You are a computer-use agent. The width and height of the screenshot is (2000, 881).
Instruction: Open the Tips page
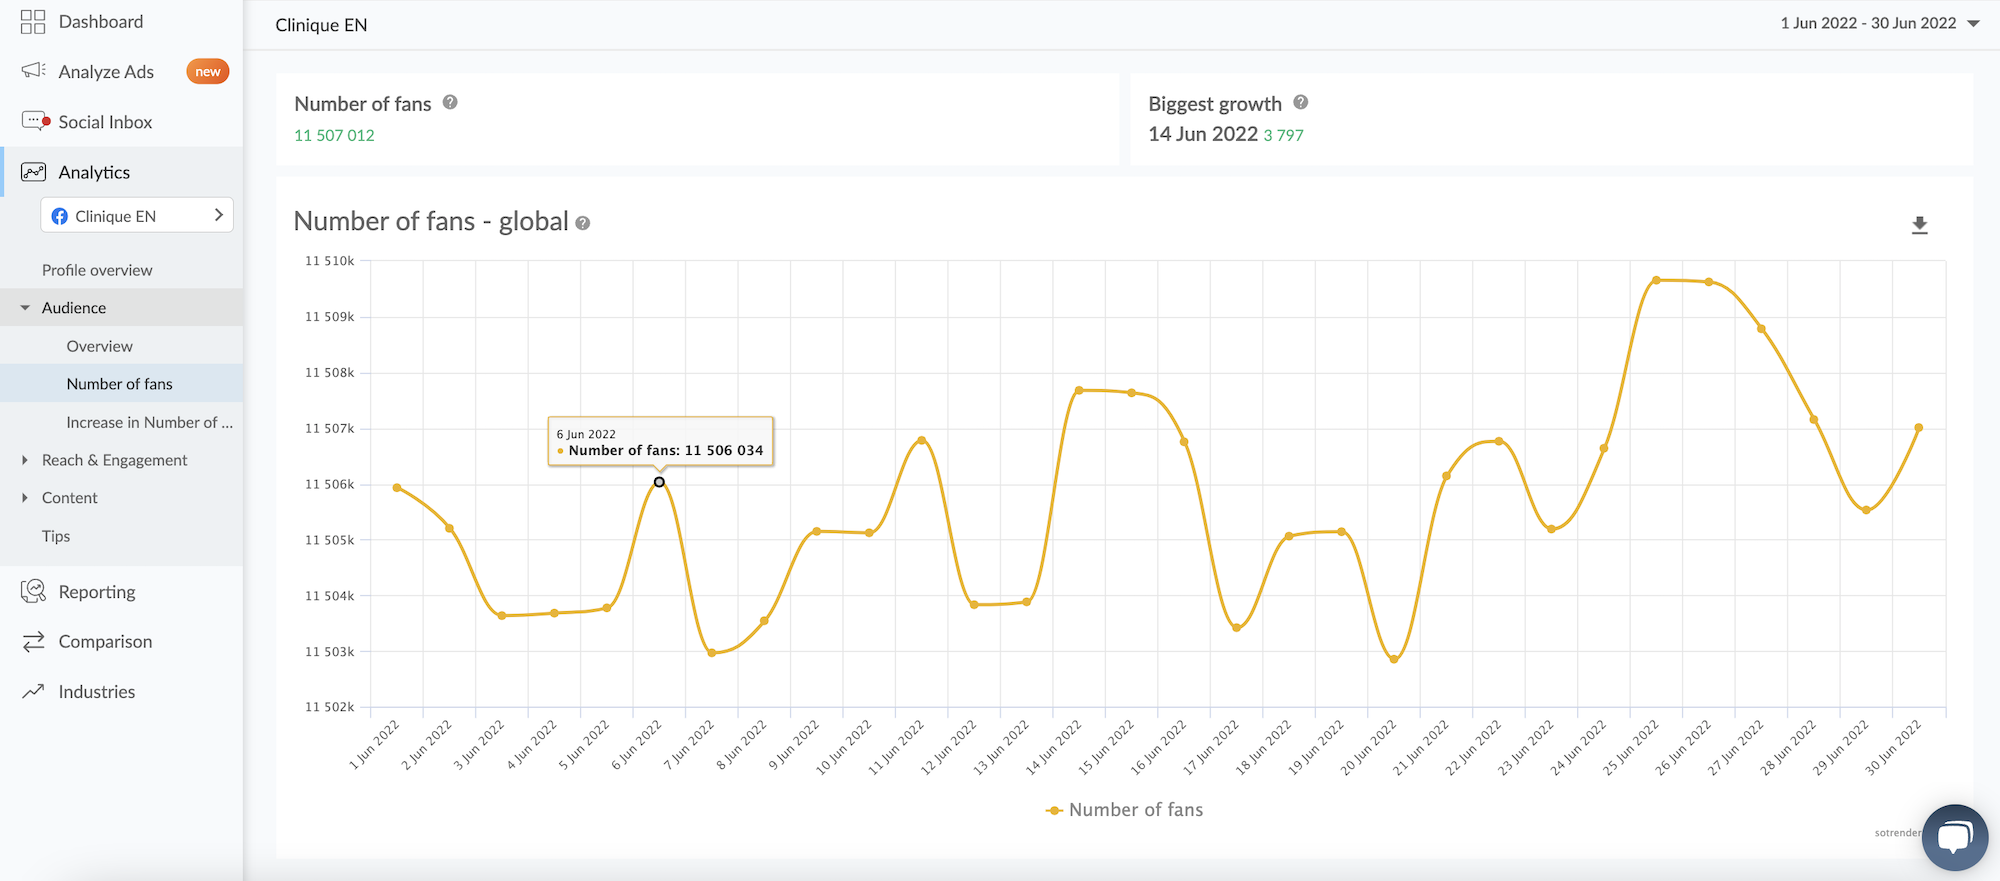(x=56, y=536)
